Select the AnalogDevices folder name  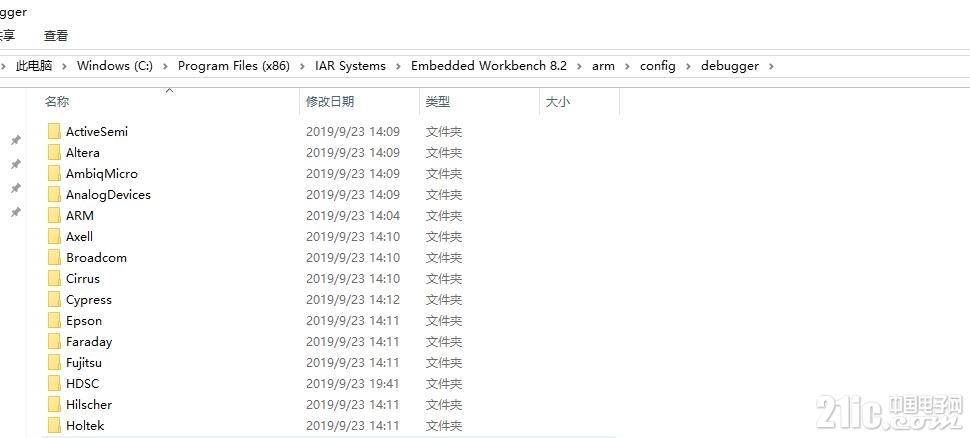[108, 194]
